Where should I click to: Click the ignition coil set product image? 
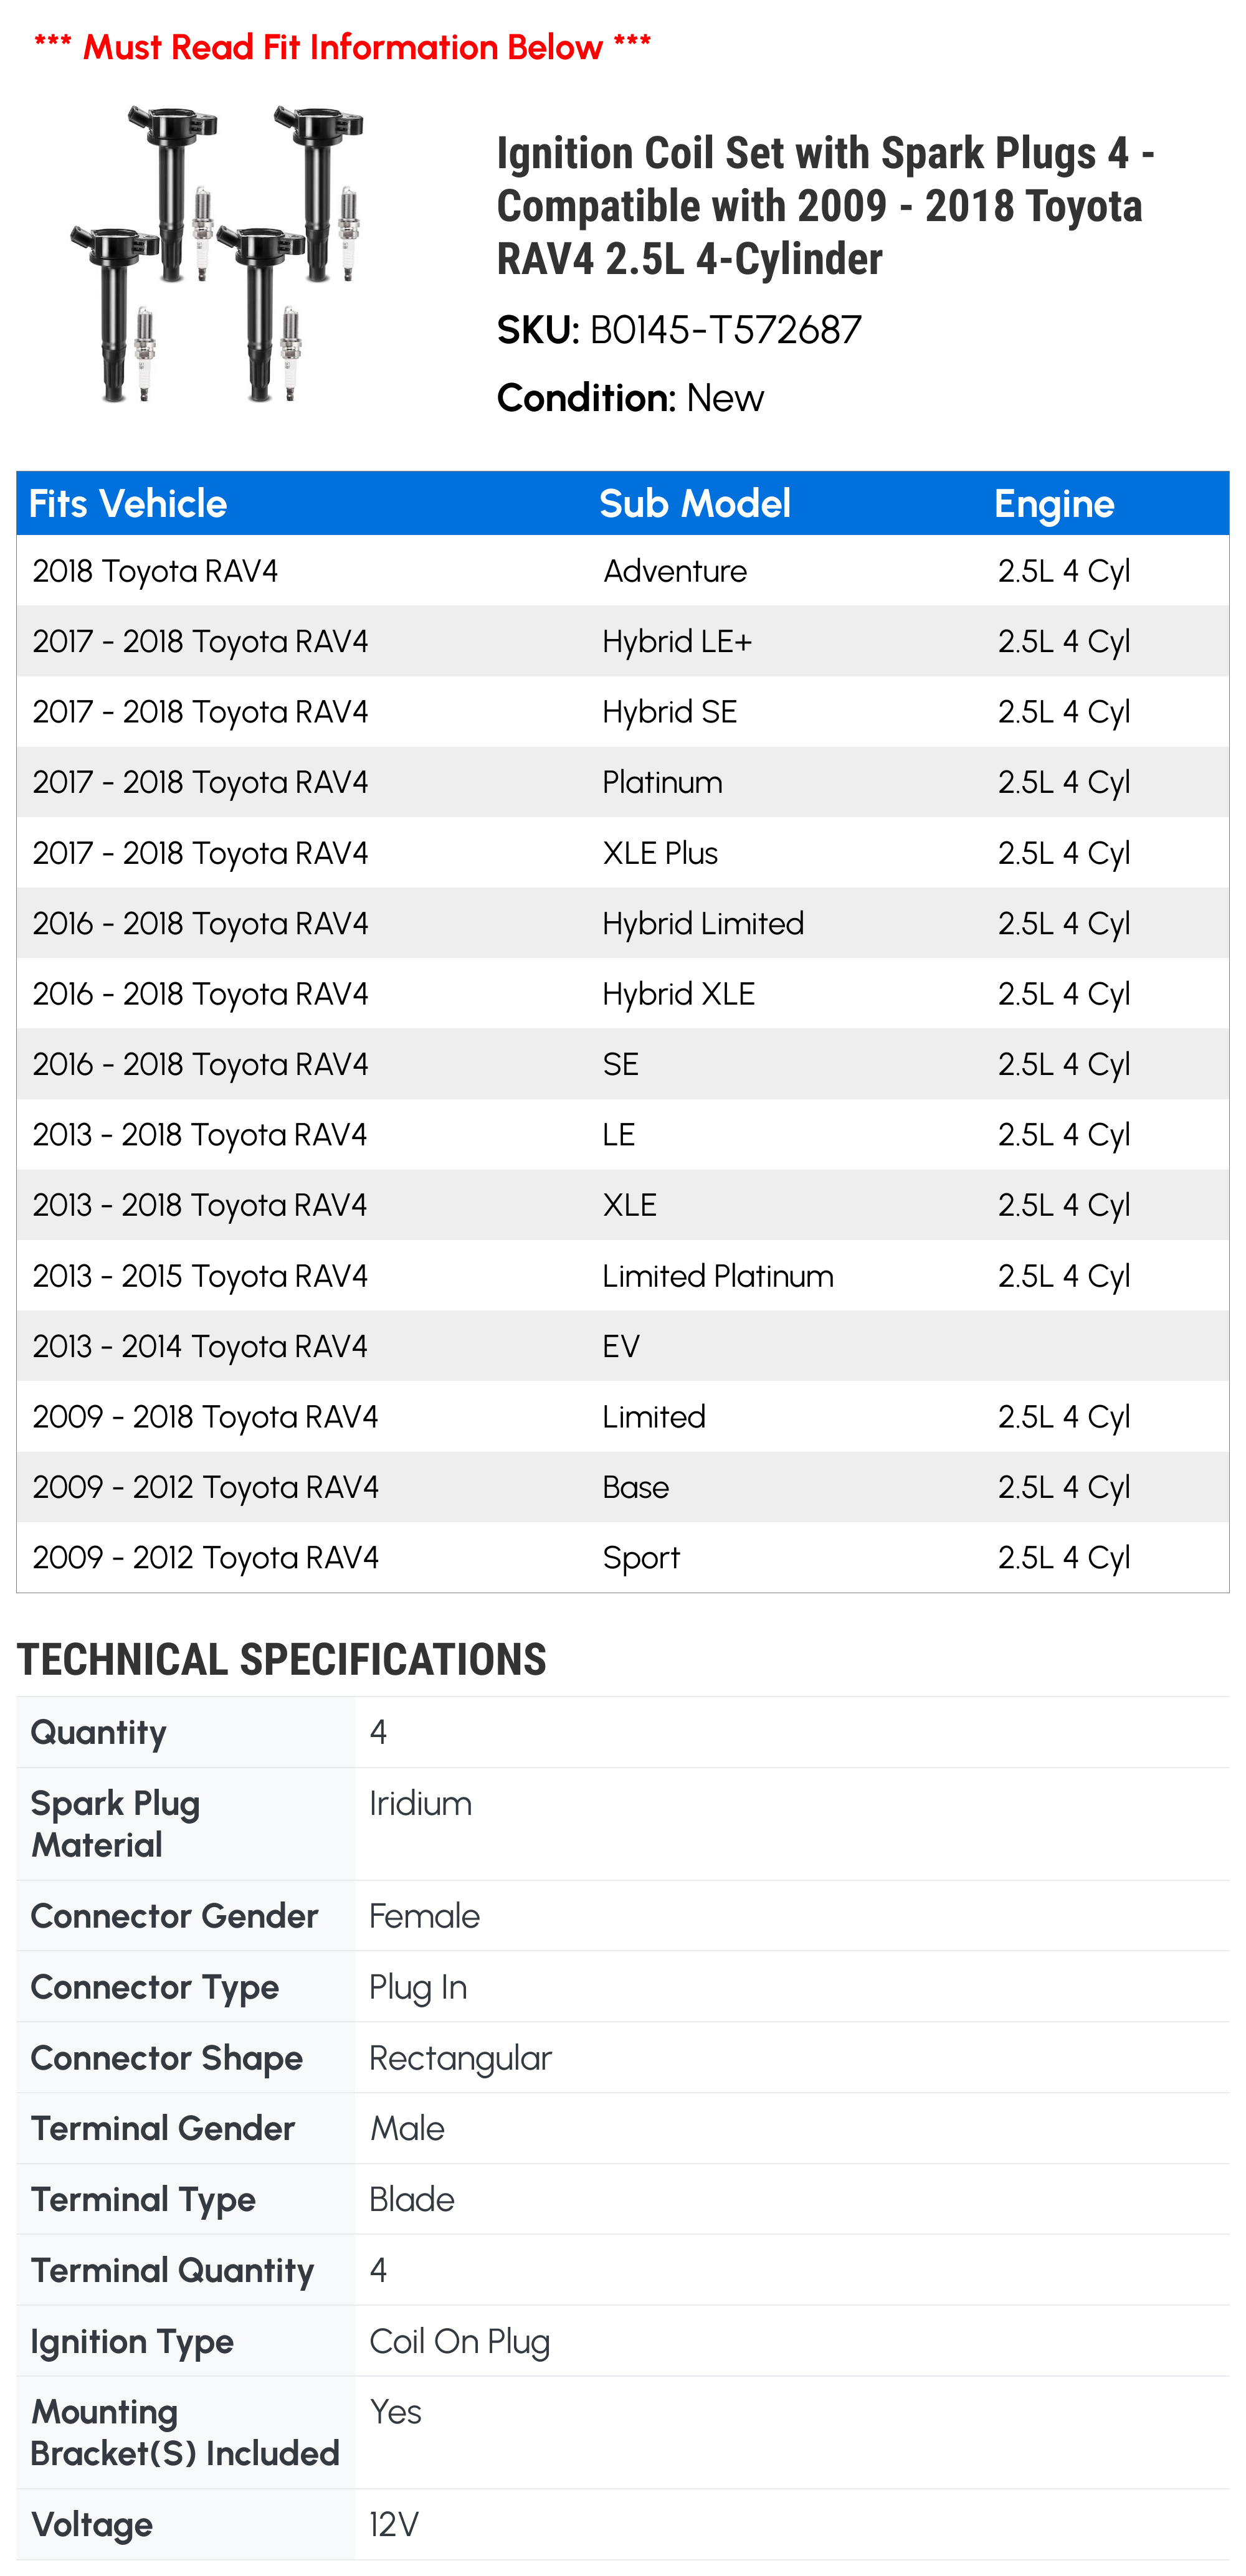click(217, 254)
